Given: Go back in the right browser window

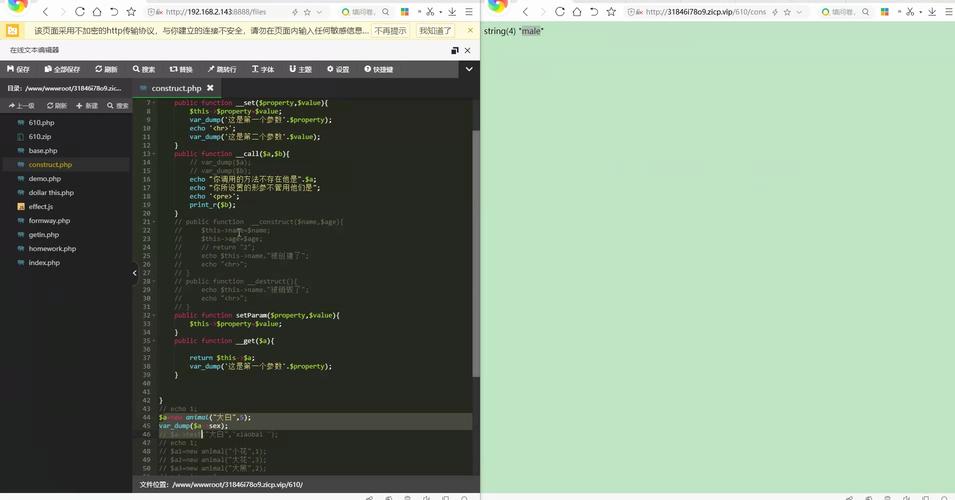Looking at the screenshot, I should (526, 12).
